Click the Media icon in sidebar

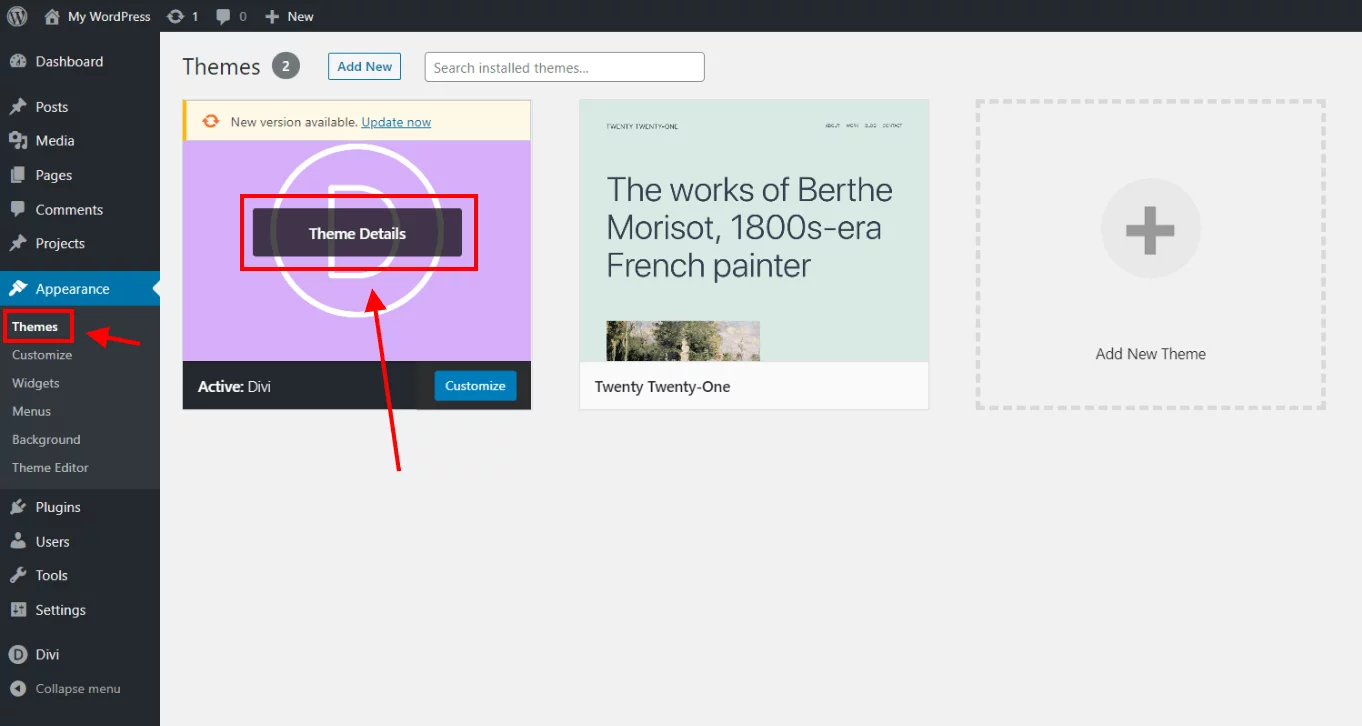pyautogui.click(x=18, y=141)
